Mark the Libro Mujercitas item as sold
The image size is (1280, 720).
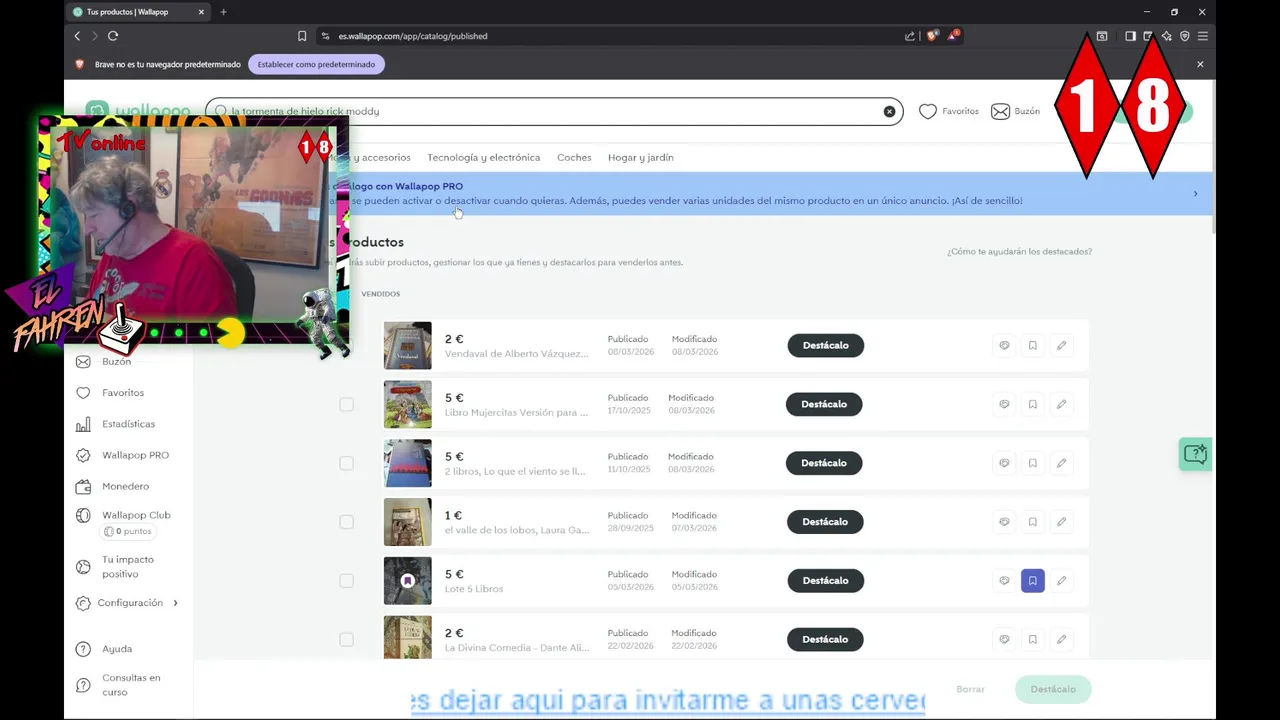(1004, 404)
